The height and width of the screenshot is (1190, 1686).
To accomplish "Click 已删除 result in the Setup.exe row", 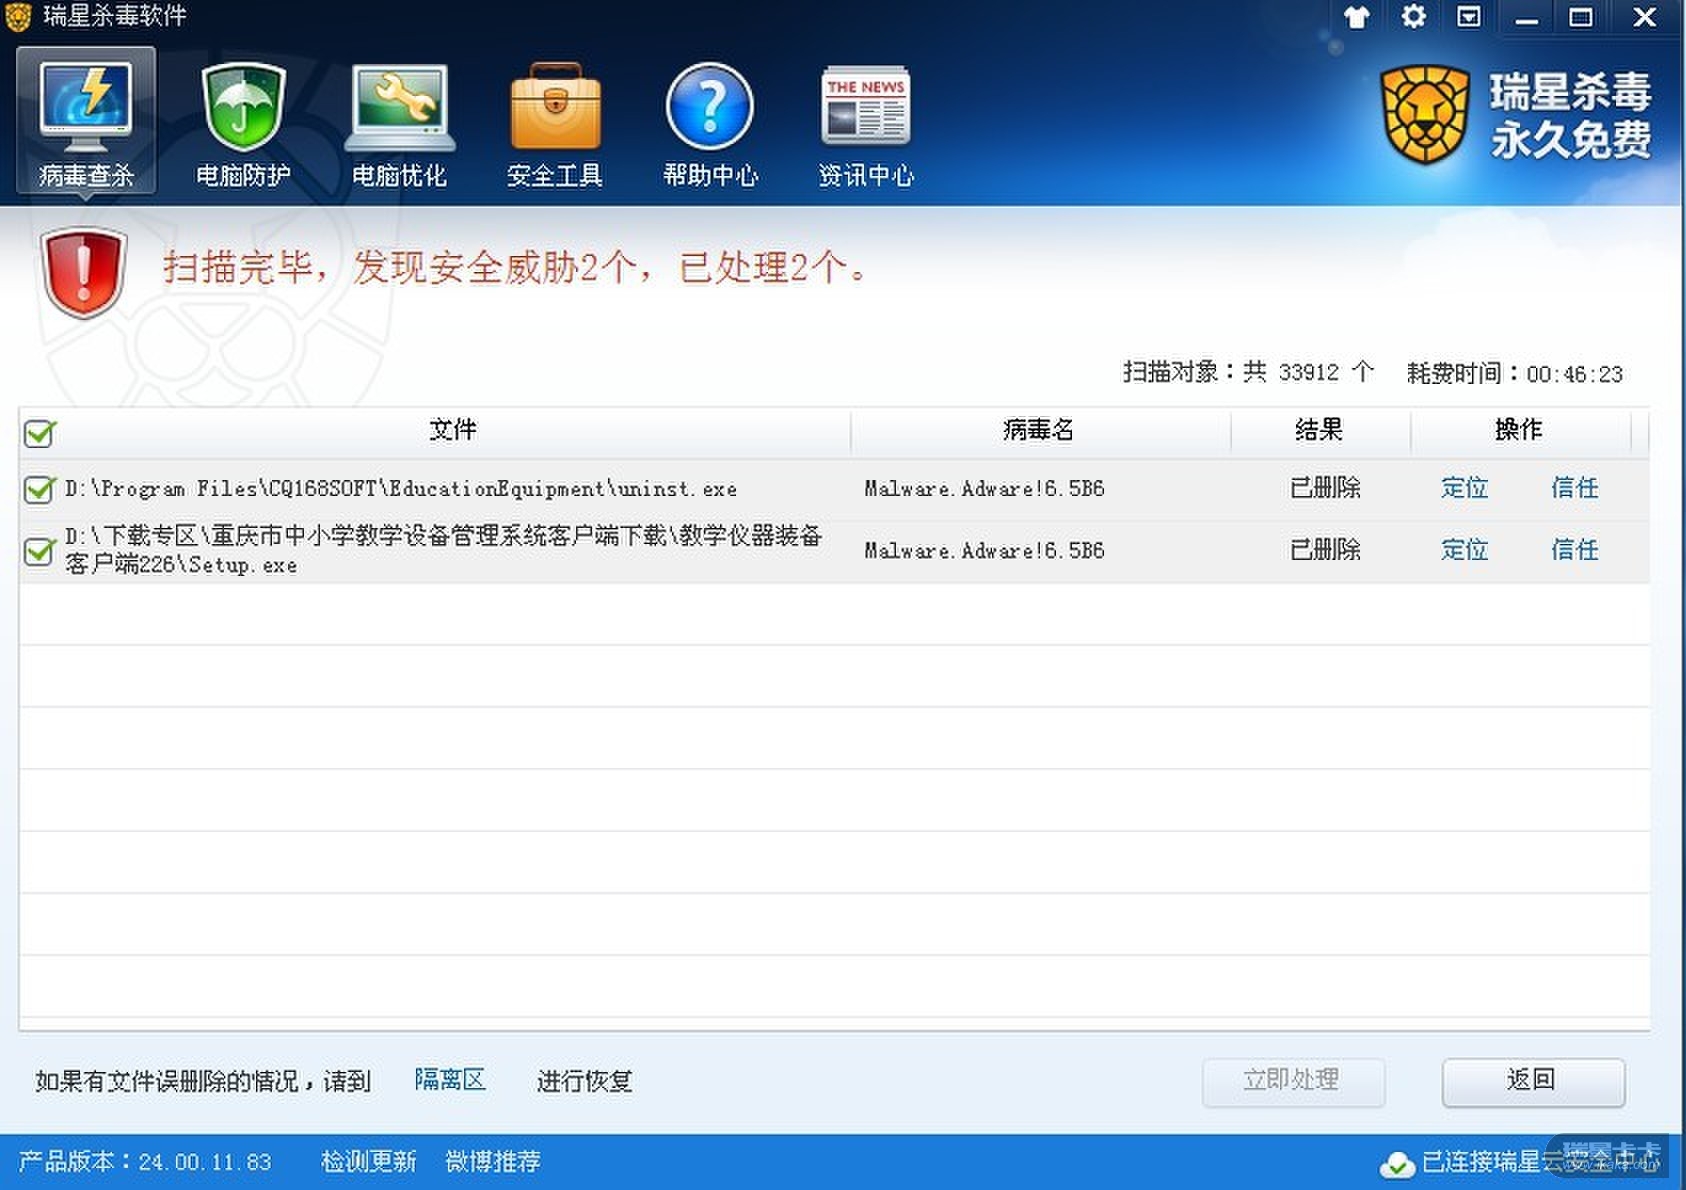I will tap(1326, 550).
